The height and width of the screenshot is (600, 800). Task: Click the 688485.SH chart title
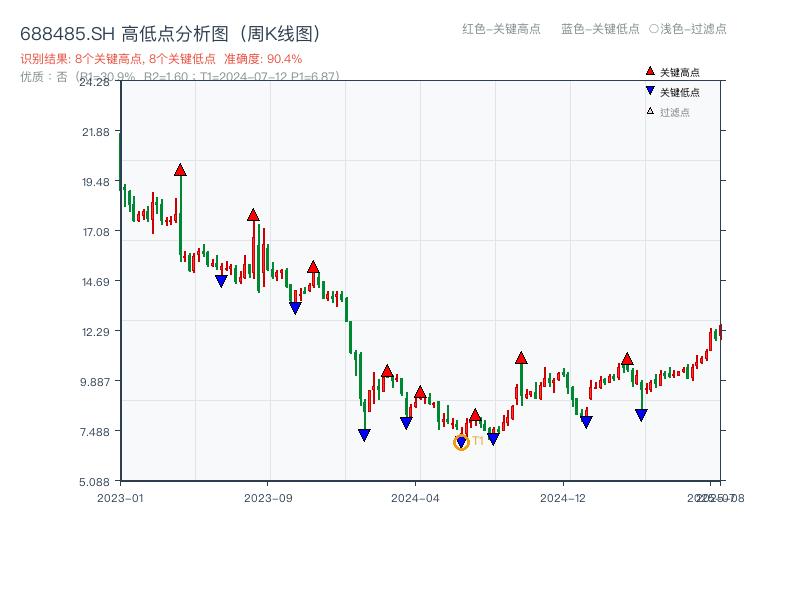point(170,34)
